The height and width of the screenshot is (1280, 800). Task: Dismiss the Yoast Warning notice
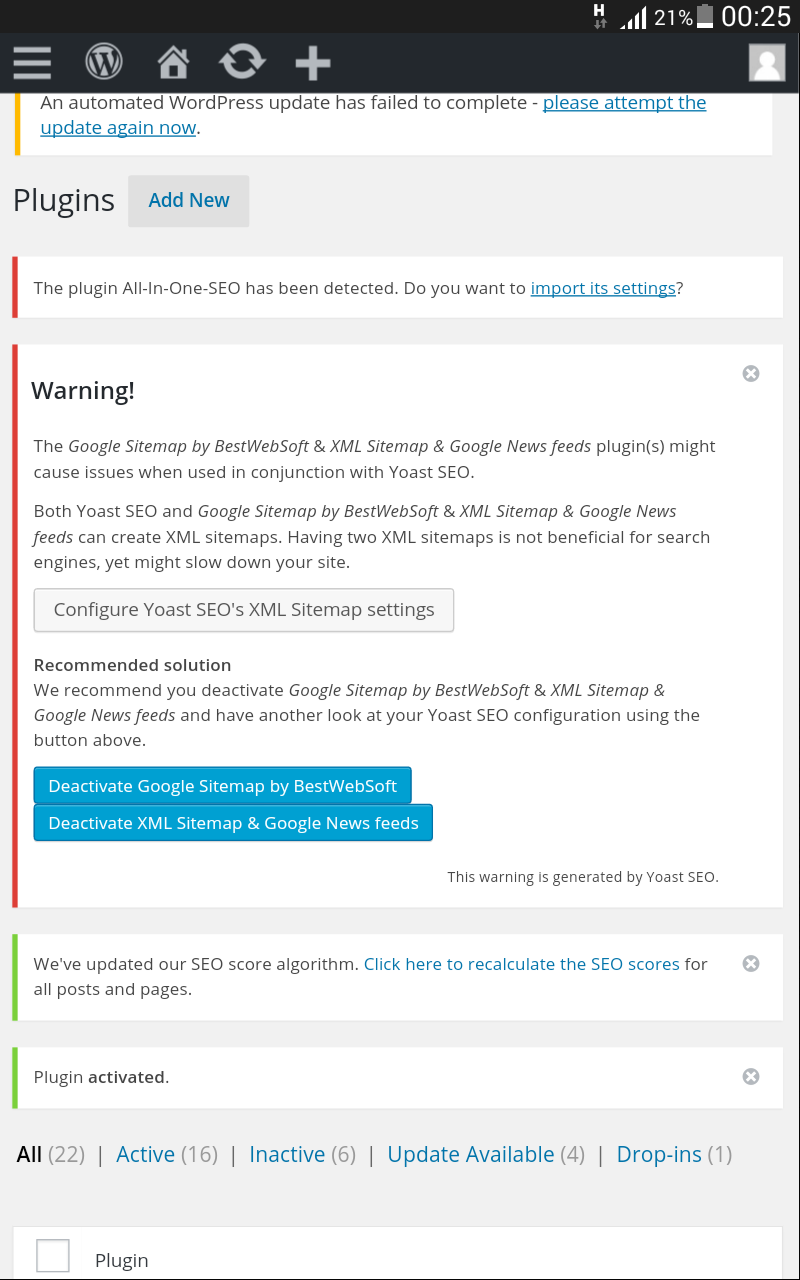[x=751, y=373]
